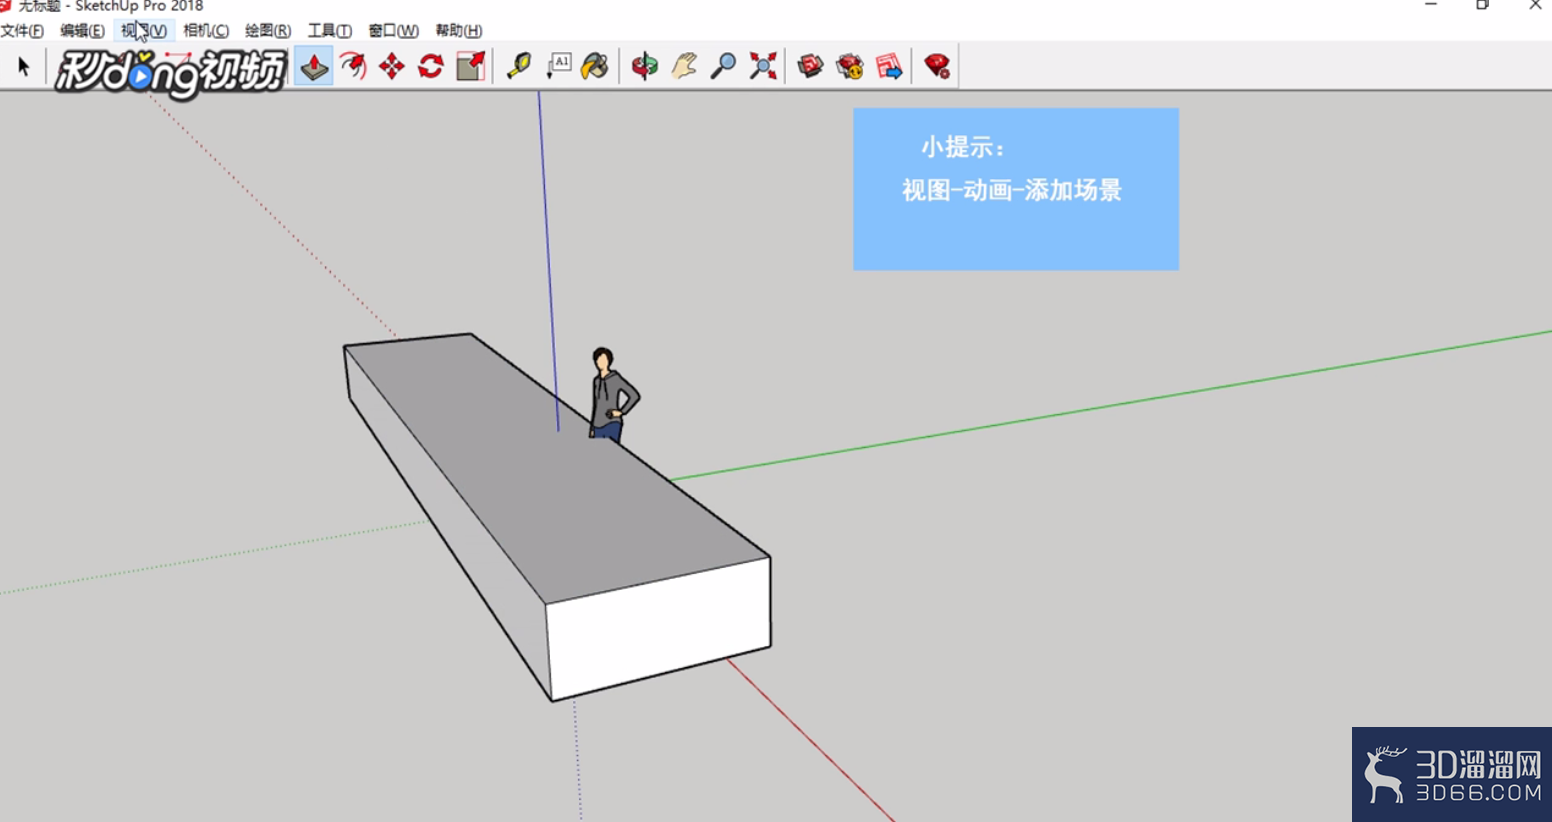Open the 3D Warehouse icon
1552x822 pixels.
(x=810, y=66)
